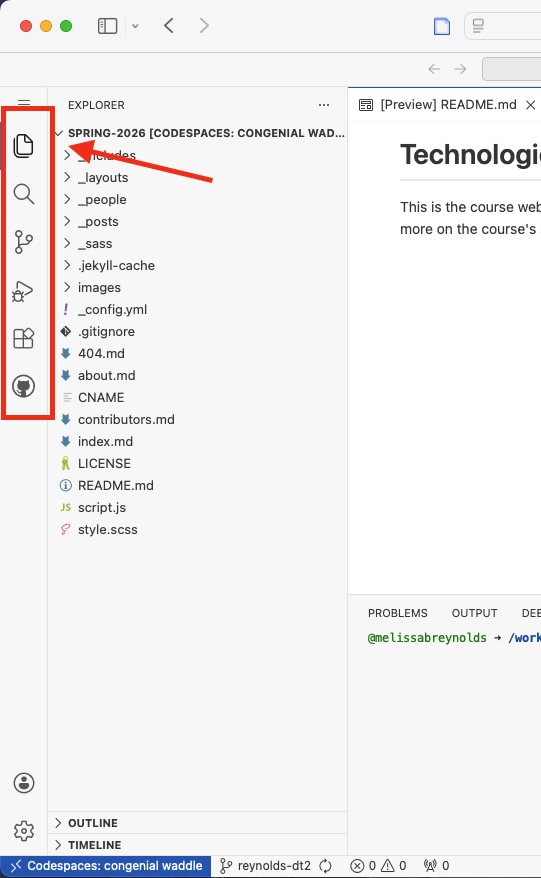The width and height of the screenshot is (541, 878).
Task: Expand the TIMELINE section
Action: coord(198,844)
